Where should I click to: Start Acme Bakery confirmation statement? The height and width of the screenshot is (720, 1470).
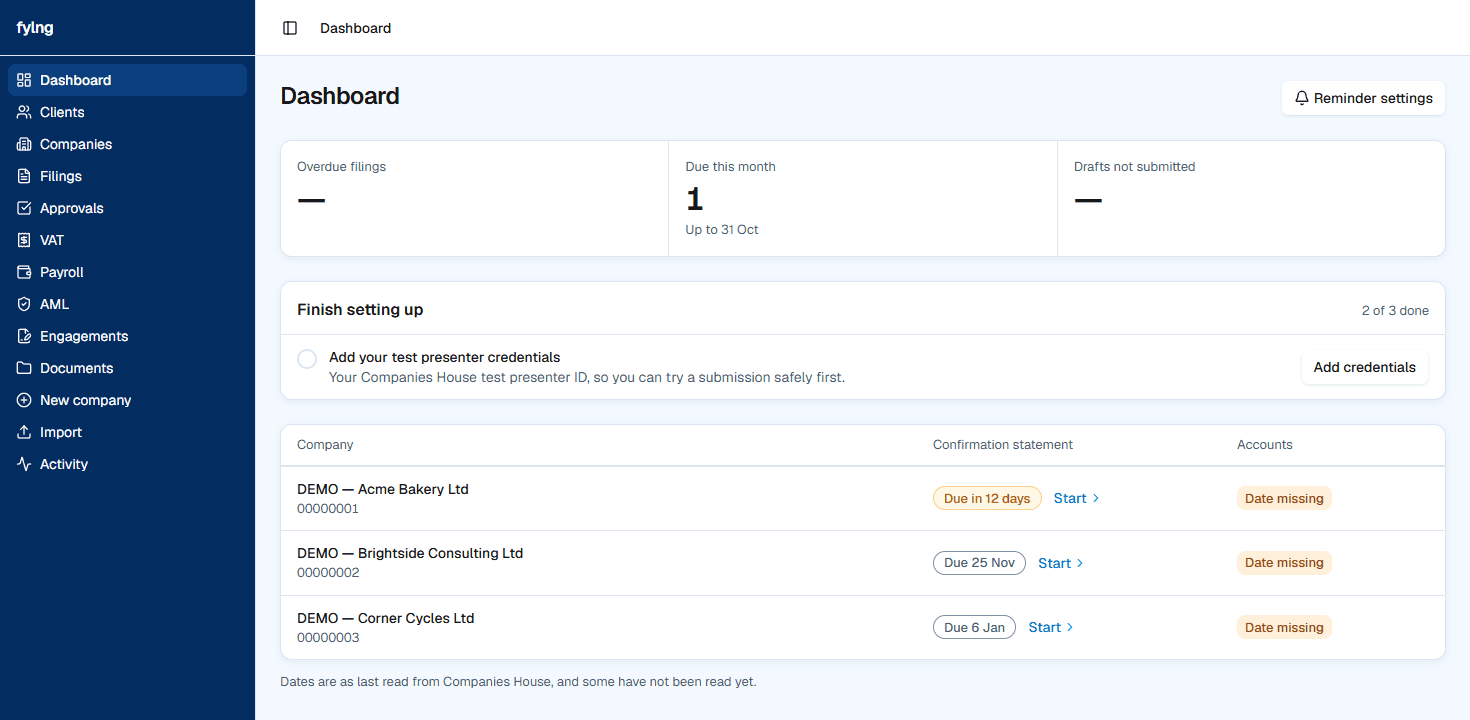[1076, 498]
